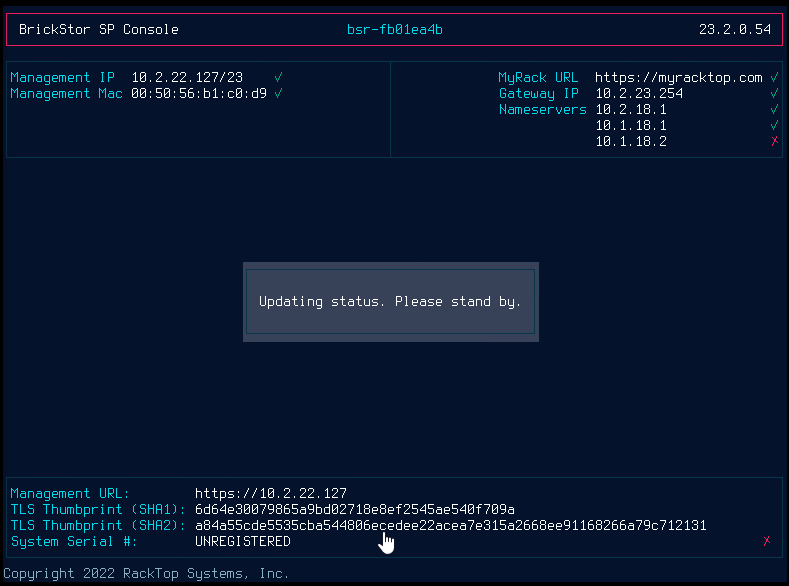
Task: Open the https://myracktop.com link
Action: (x=678, y=77)
